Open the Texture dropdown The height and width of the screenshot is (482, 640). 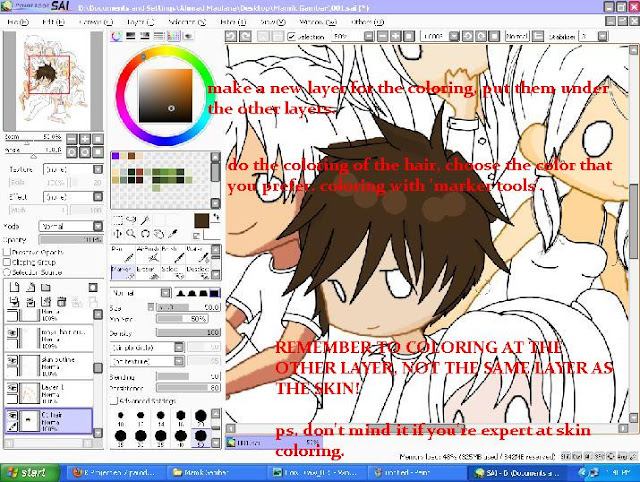coord(98,169)
